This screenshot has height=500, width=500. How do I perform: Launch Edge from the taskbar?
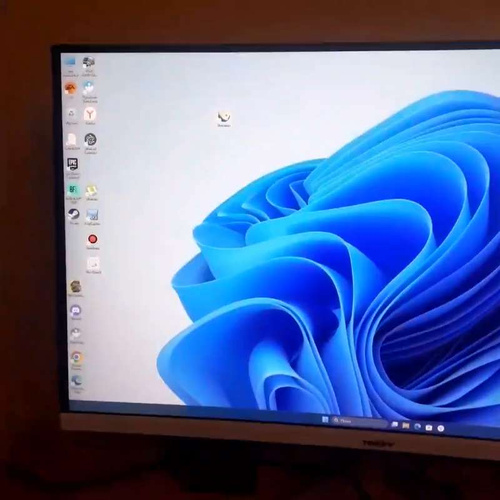(417, 426)
